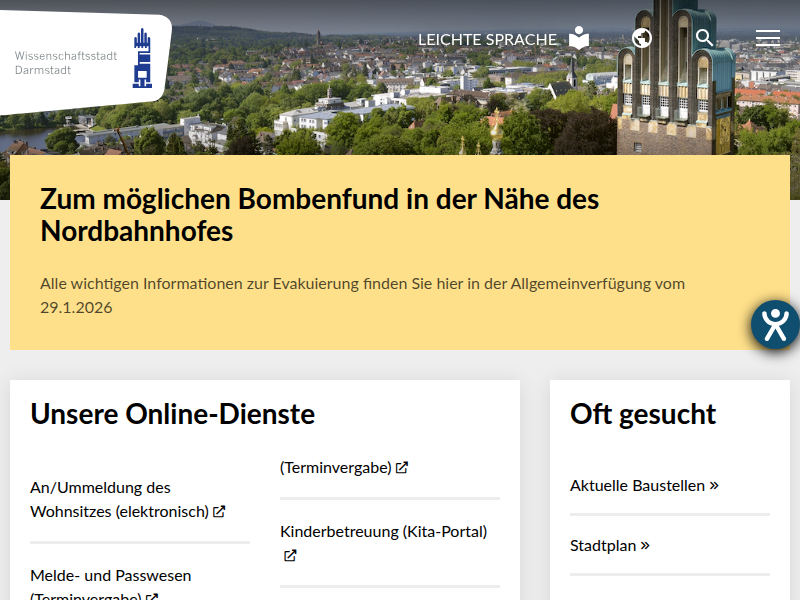Open Kinderbetreuung (Kita-Portal) link

383,531
